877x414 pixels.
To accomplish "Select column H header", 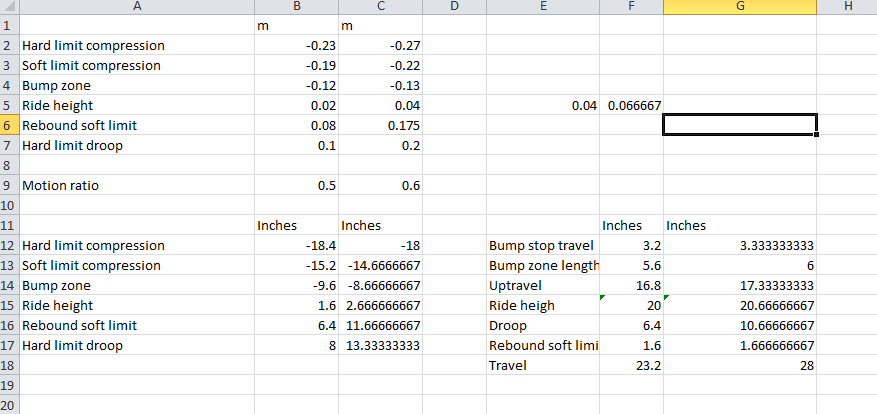I will (847, 7).
